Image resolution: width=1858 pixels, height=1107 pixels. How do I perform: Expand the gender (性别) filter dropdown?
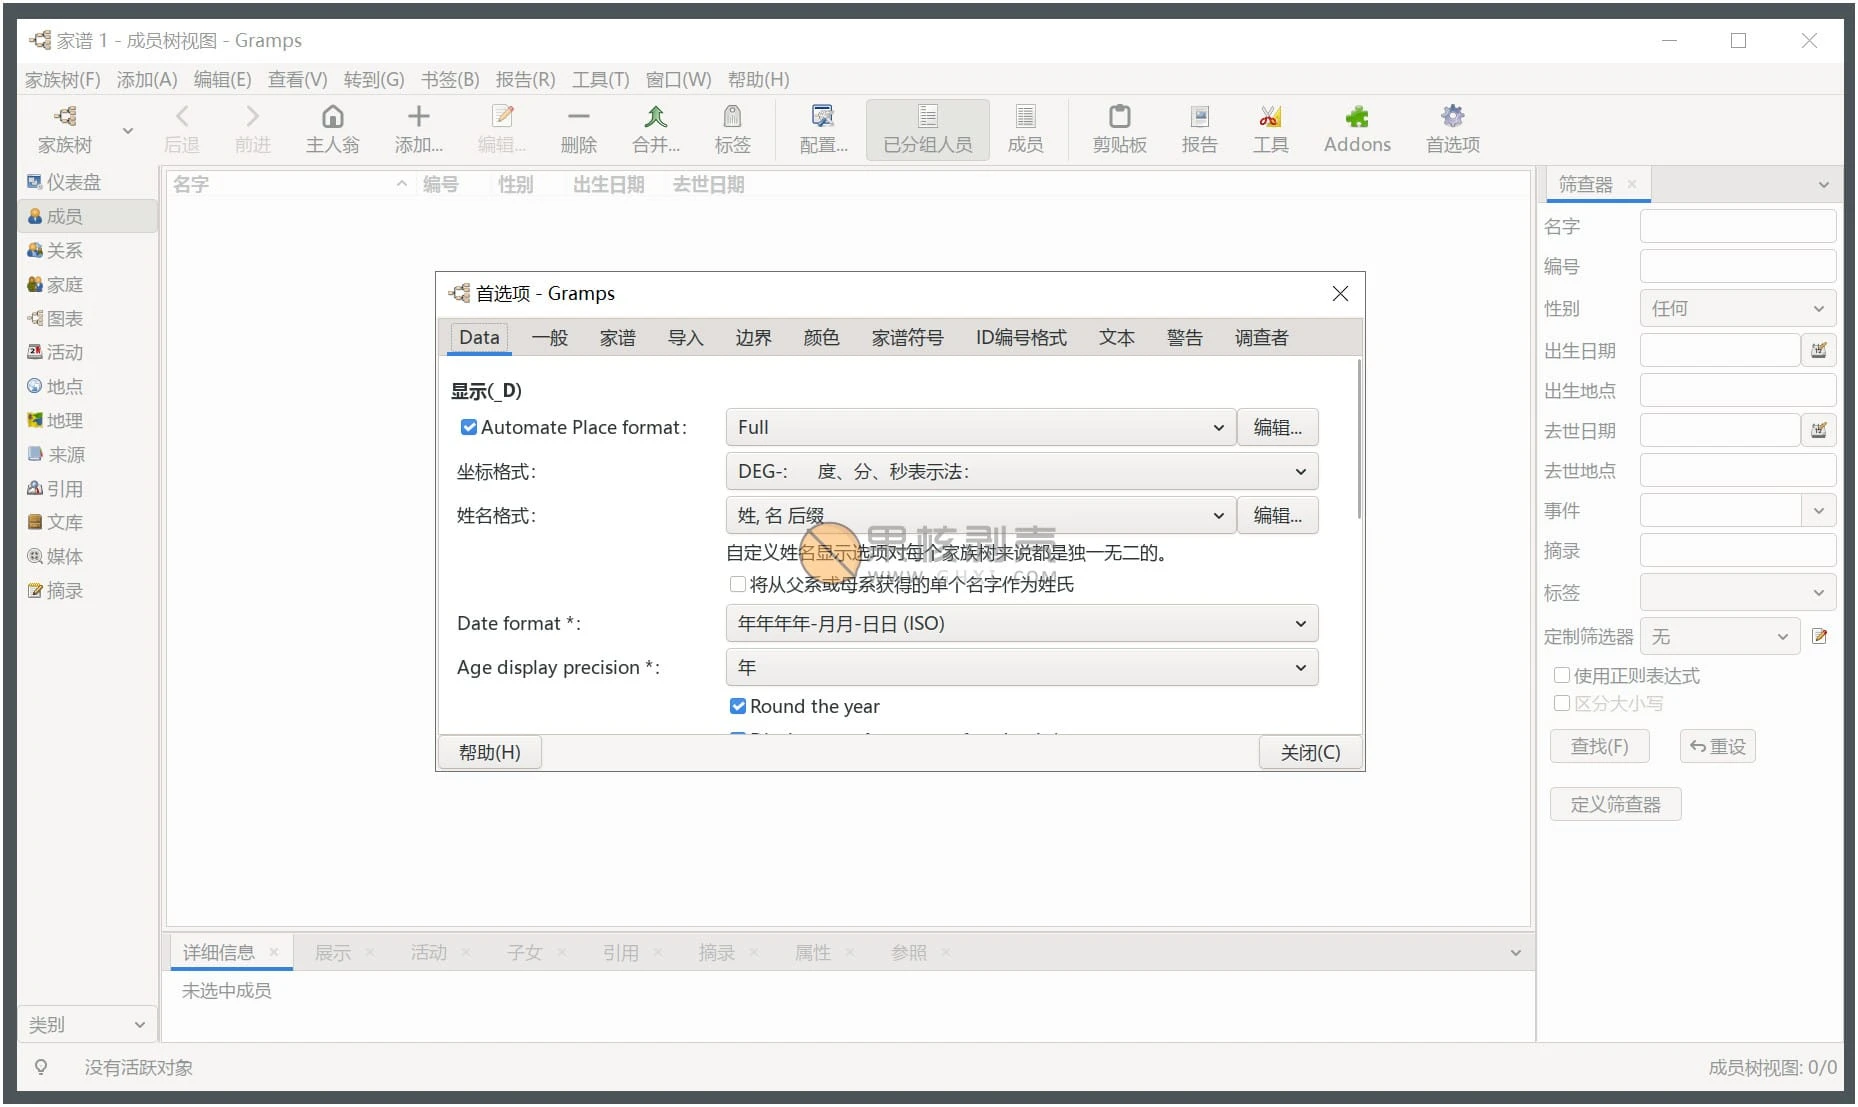pos(1737,309)
